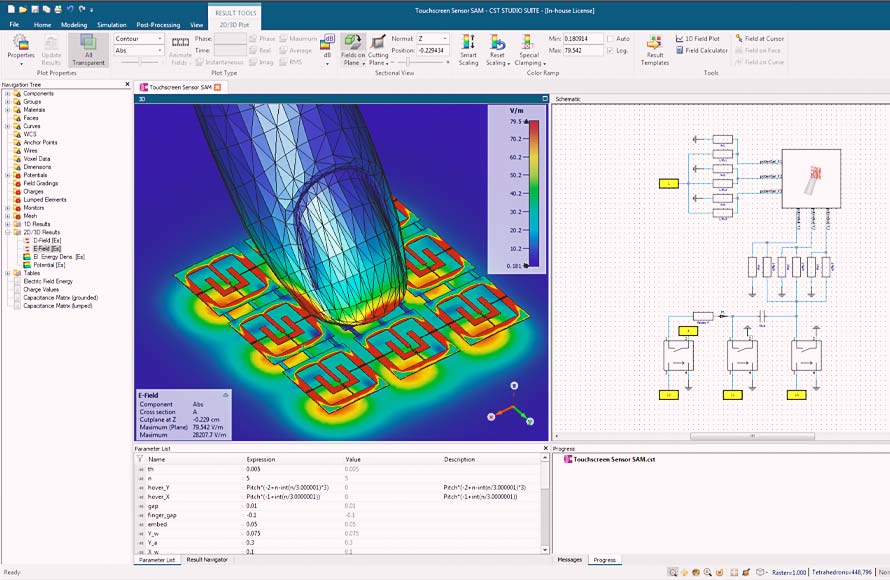
Task: Launch the Field Calculator tool
Action: 702,51
